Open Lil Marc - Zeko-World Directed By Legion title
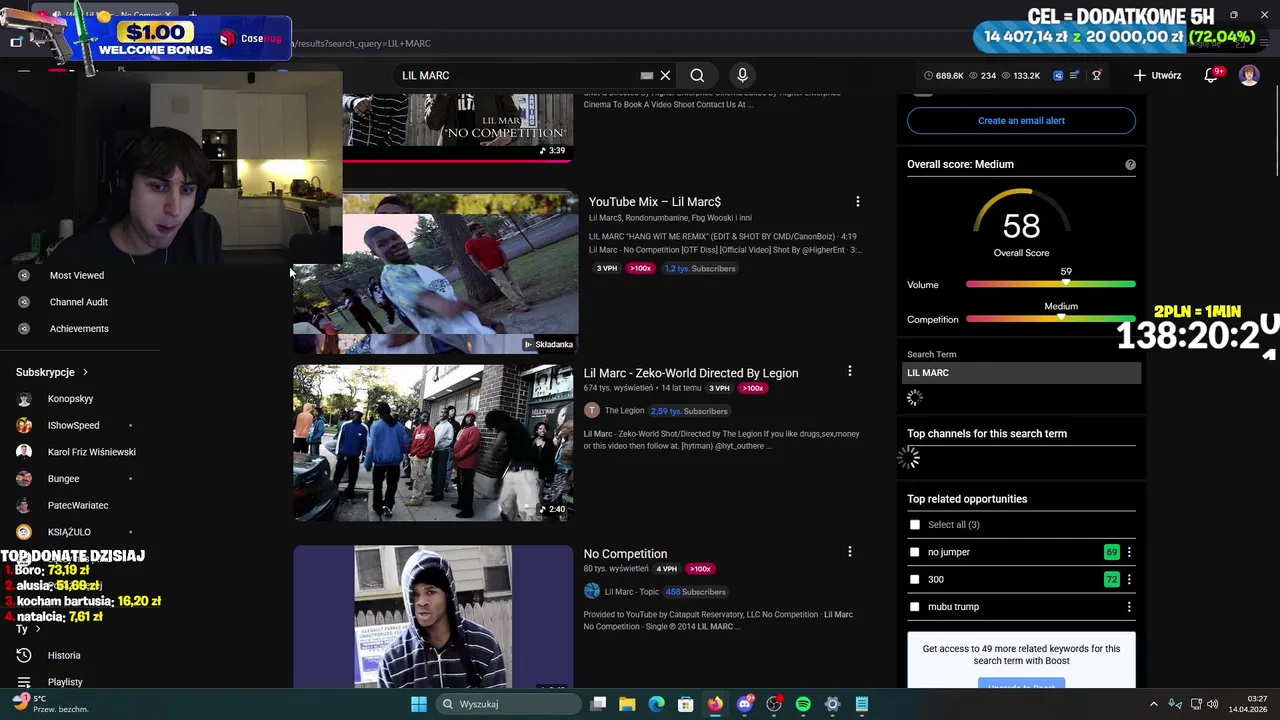 [x=690, y=373]
